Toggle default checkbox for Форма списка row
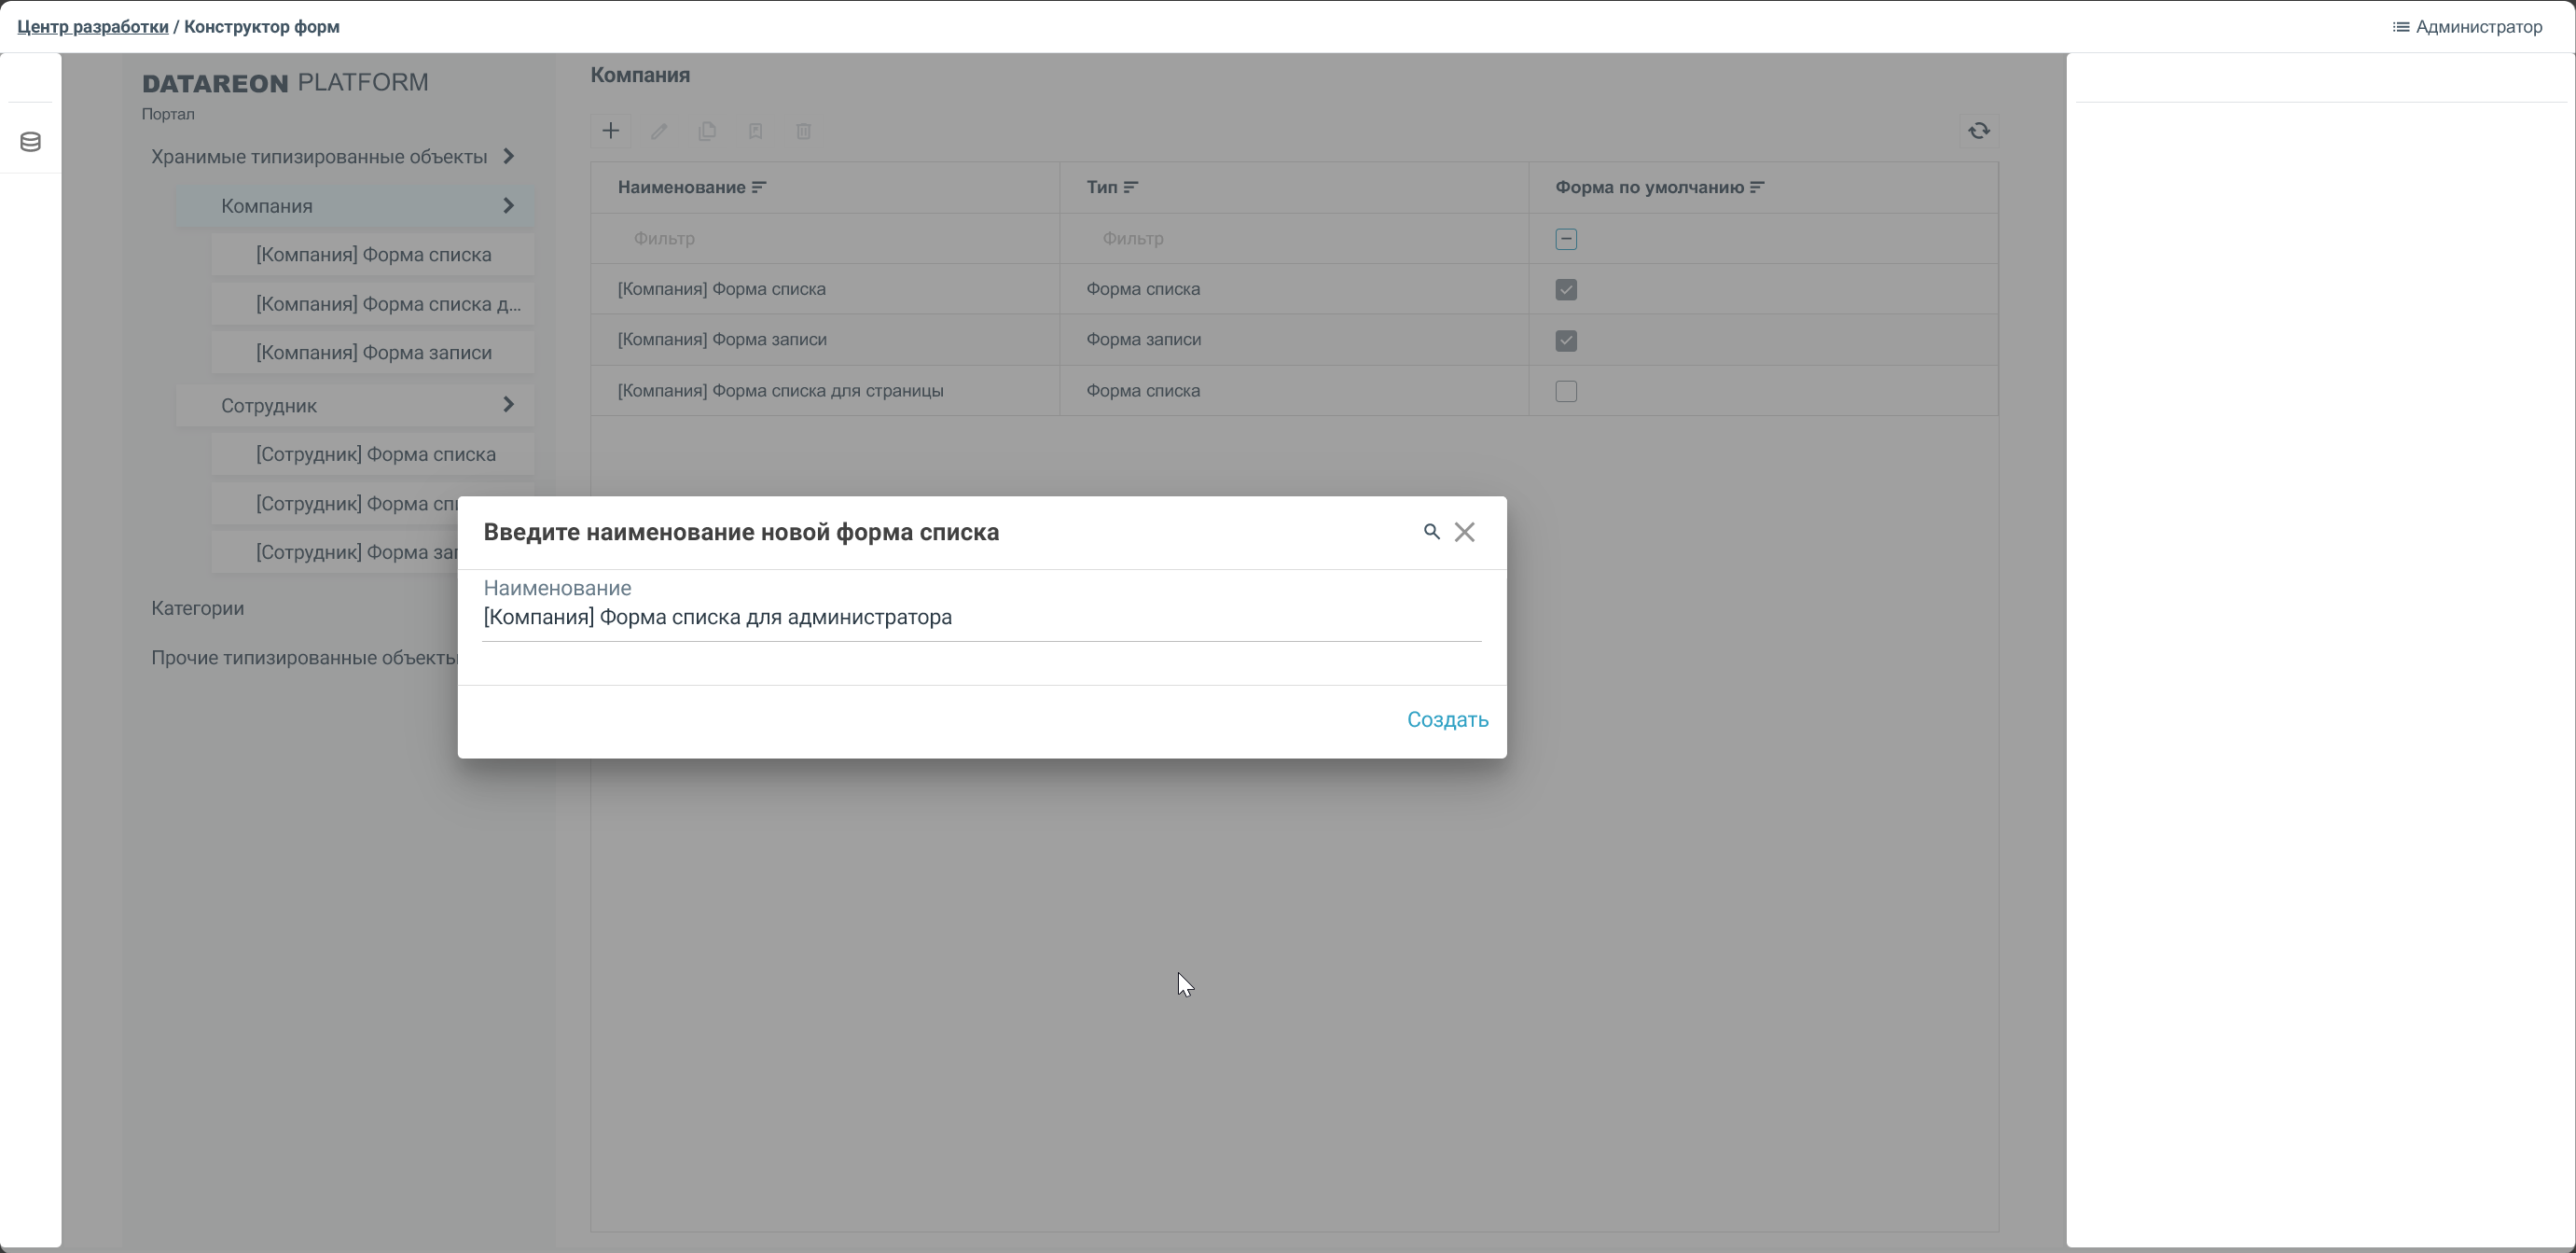Screen dimensions: 2576x1253 click(1566, 290)
